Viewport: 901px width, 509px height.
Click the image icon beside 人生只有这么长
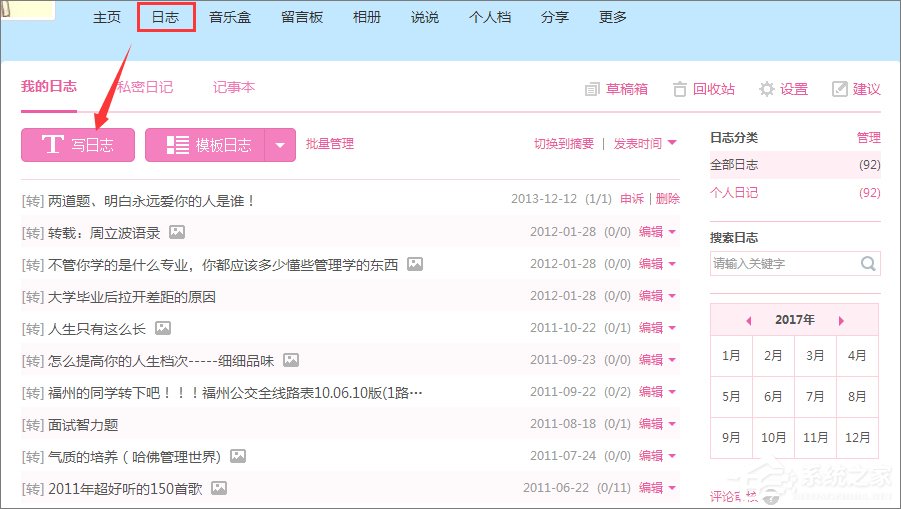(163, 328)
